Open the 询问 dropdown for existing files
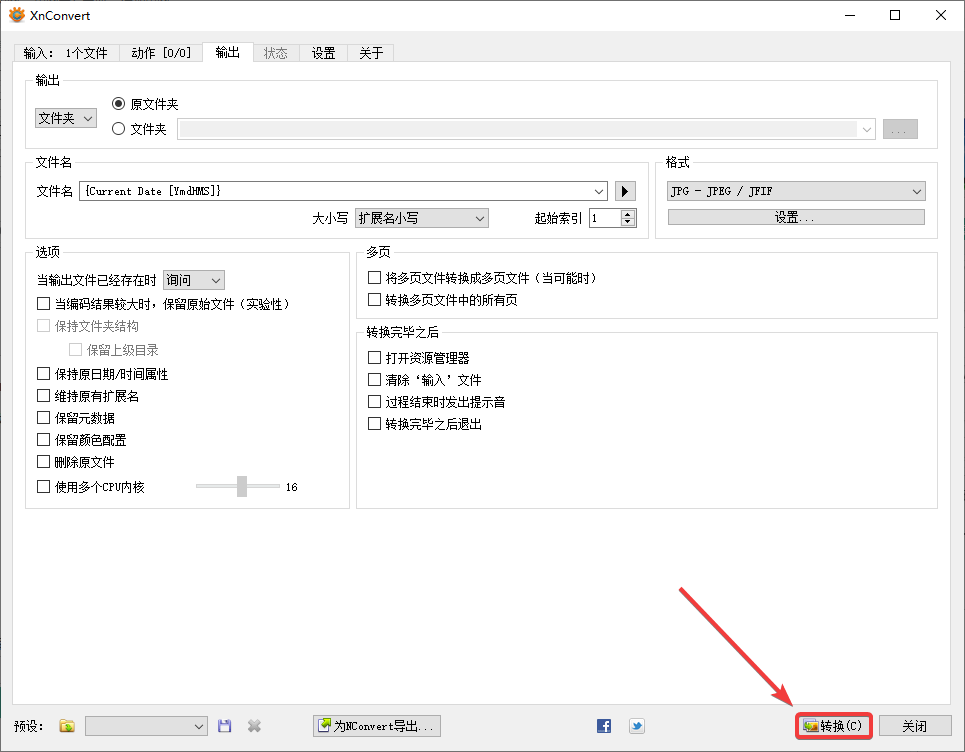 193,280
